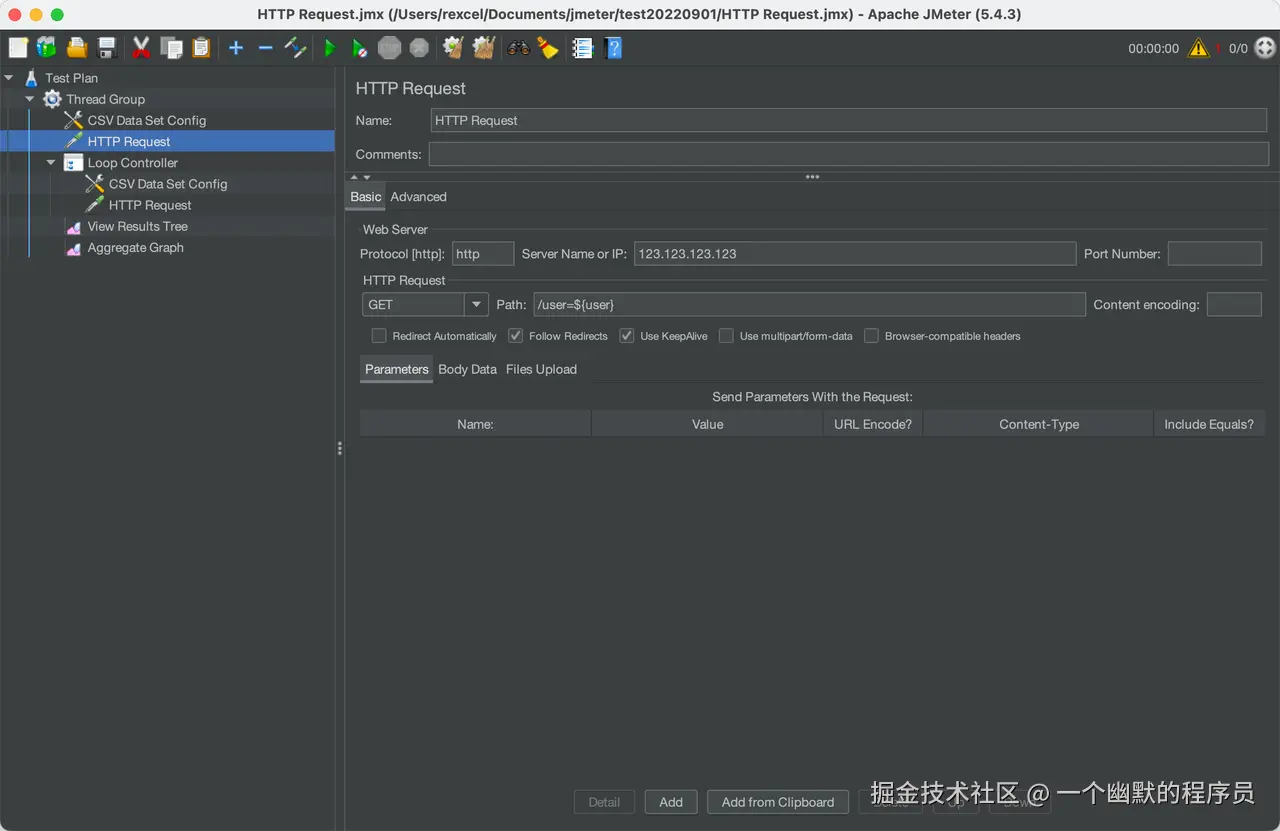Click the Protocol field containing http
Screen dimensions: 1280x831
(x=483, y=254)
